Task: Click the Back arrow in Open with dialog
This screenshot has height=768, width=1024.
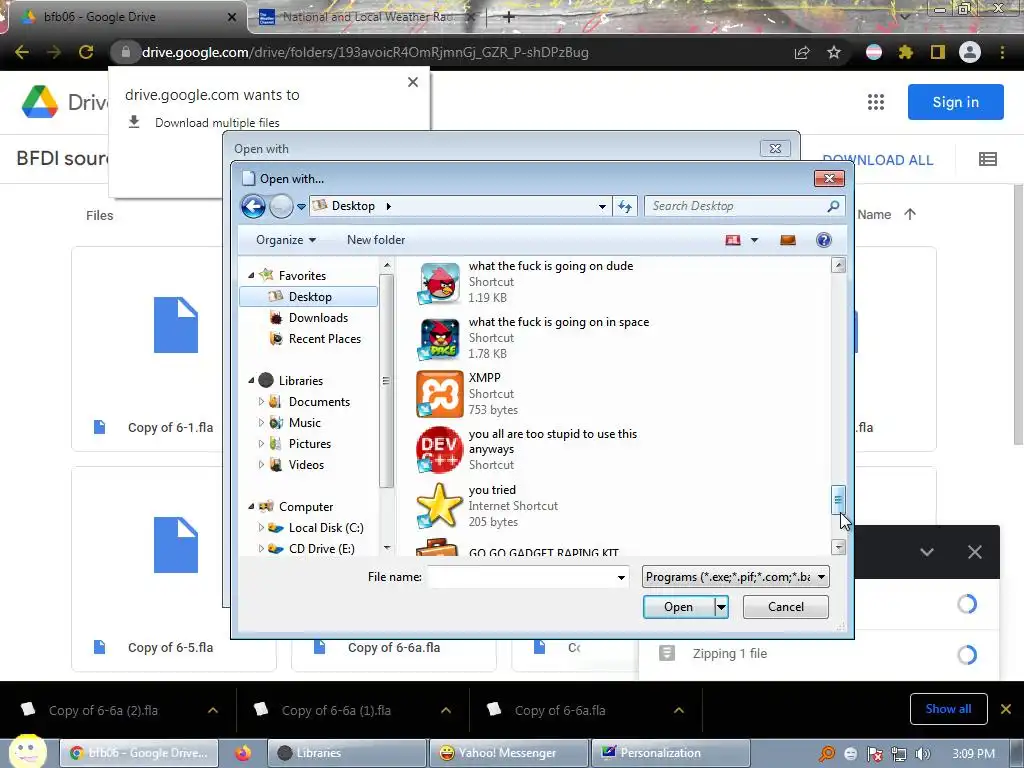Action: tap(253, 206)
